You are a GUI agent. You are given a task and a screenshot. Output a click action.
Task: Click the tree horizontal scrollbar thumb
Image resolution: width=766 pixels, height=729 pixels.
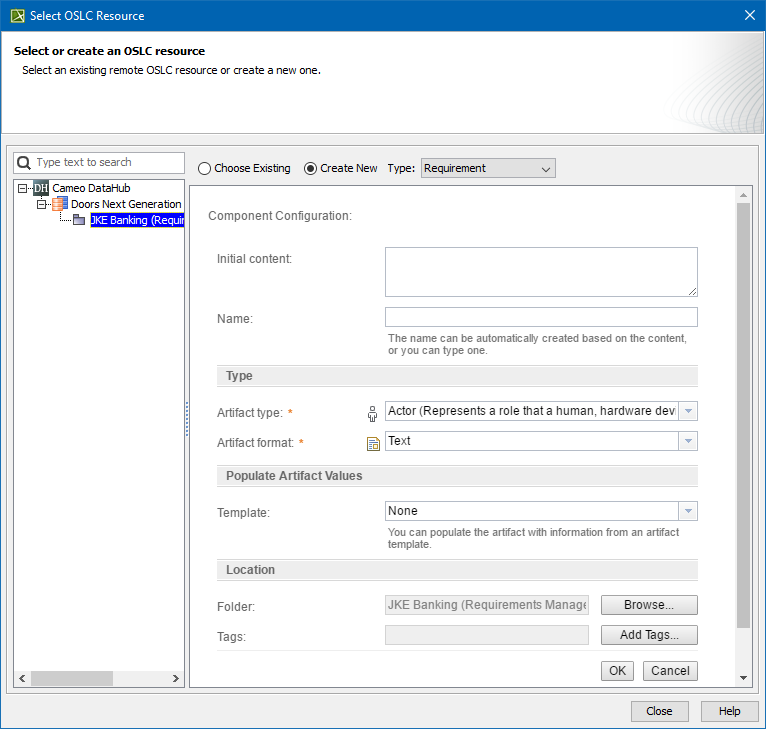[x=72, y=679]
